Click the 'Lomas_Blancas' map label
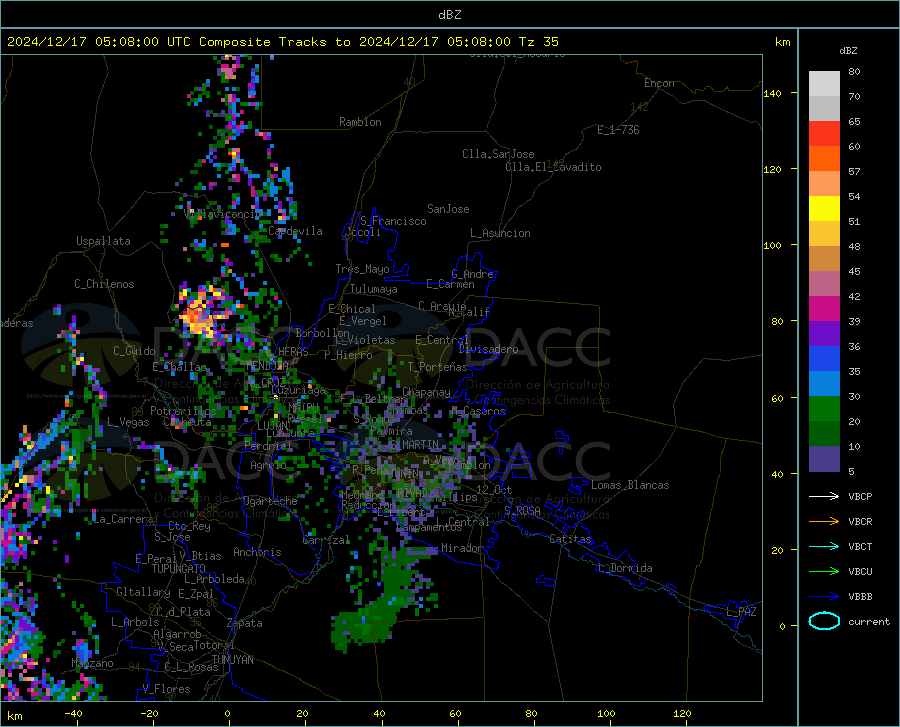 click(x=630, y=485)
